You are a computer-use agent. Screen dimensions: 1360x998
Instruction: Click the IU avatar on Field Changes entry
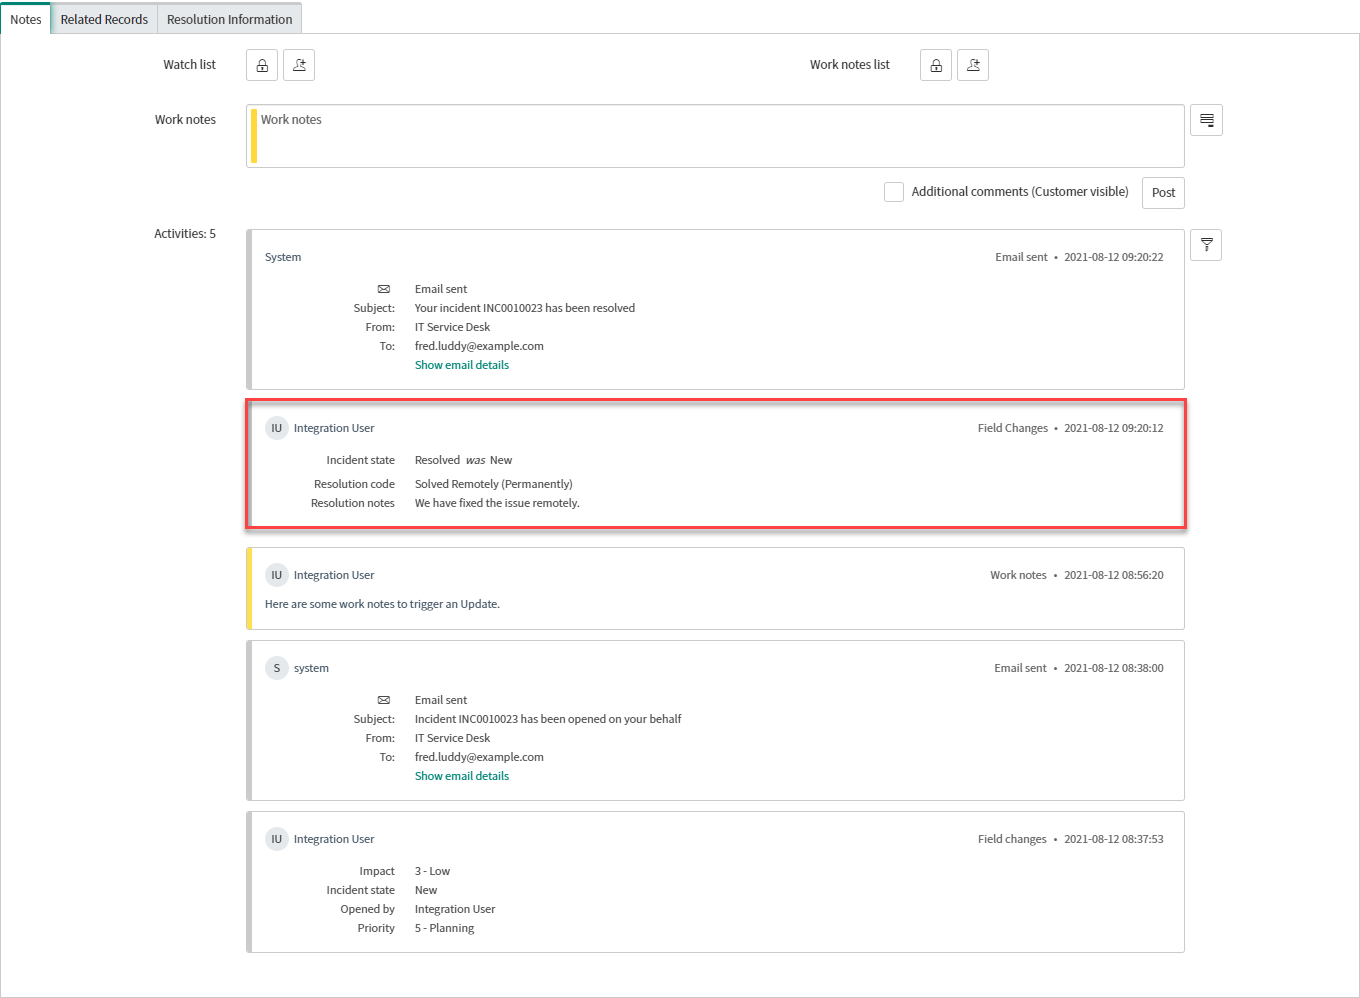277,428
